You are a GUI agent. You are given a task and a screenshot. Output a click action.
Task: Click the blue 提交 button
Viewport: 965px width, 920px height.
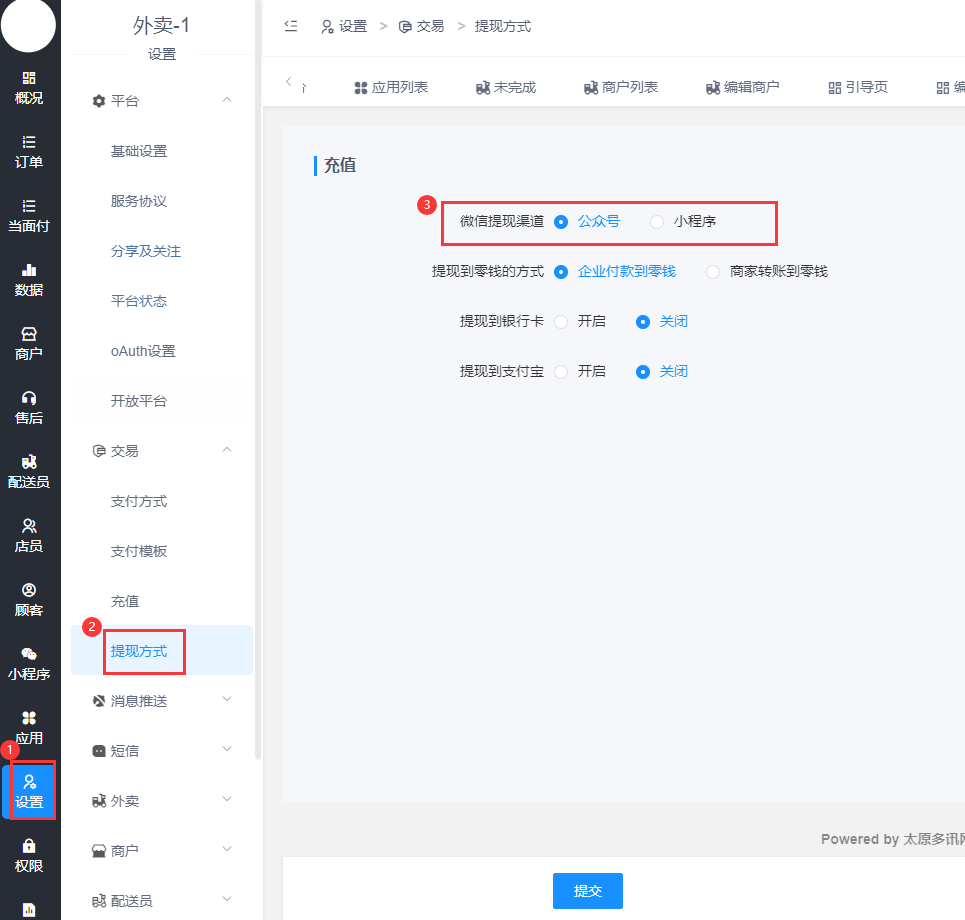(588, 890)
